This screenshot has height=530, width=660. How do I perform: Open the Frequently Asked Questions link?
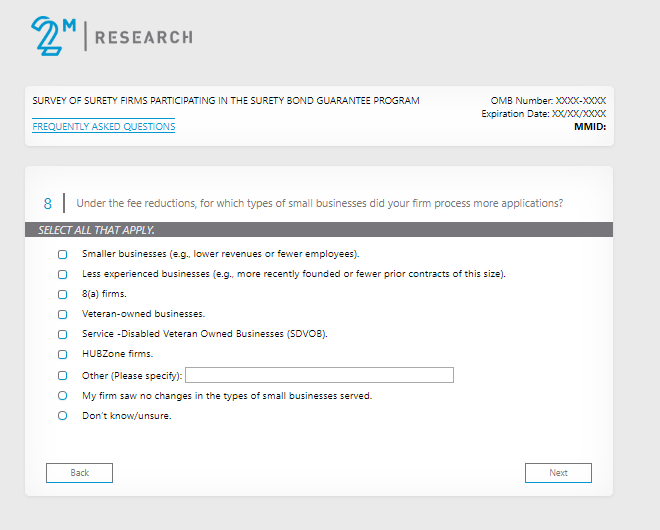(104, 127)
